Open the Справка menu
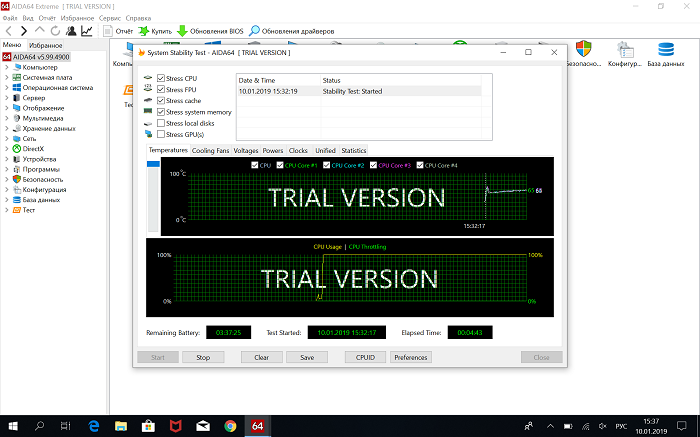The image size is (700, 437). click(138, 18)
